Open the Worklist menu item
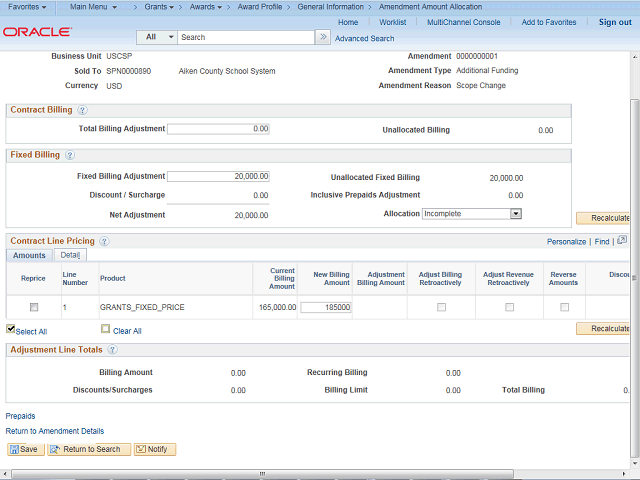Image resolution: width=640 pixels, height=480 pixels. click(x=393, y=22)
